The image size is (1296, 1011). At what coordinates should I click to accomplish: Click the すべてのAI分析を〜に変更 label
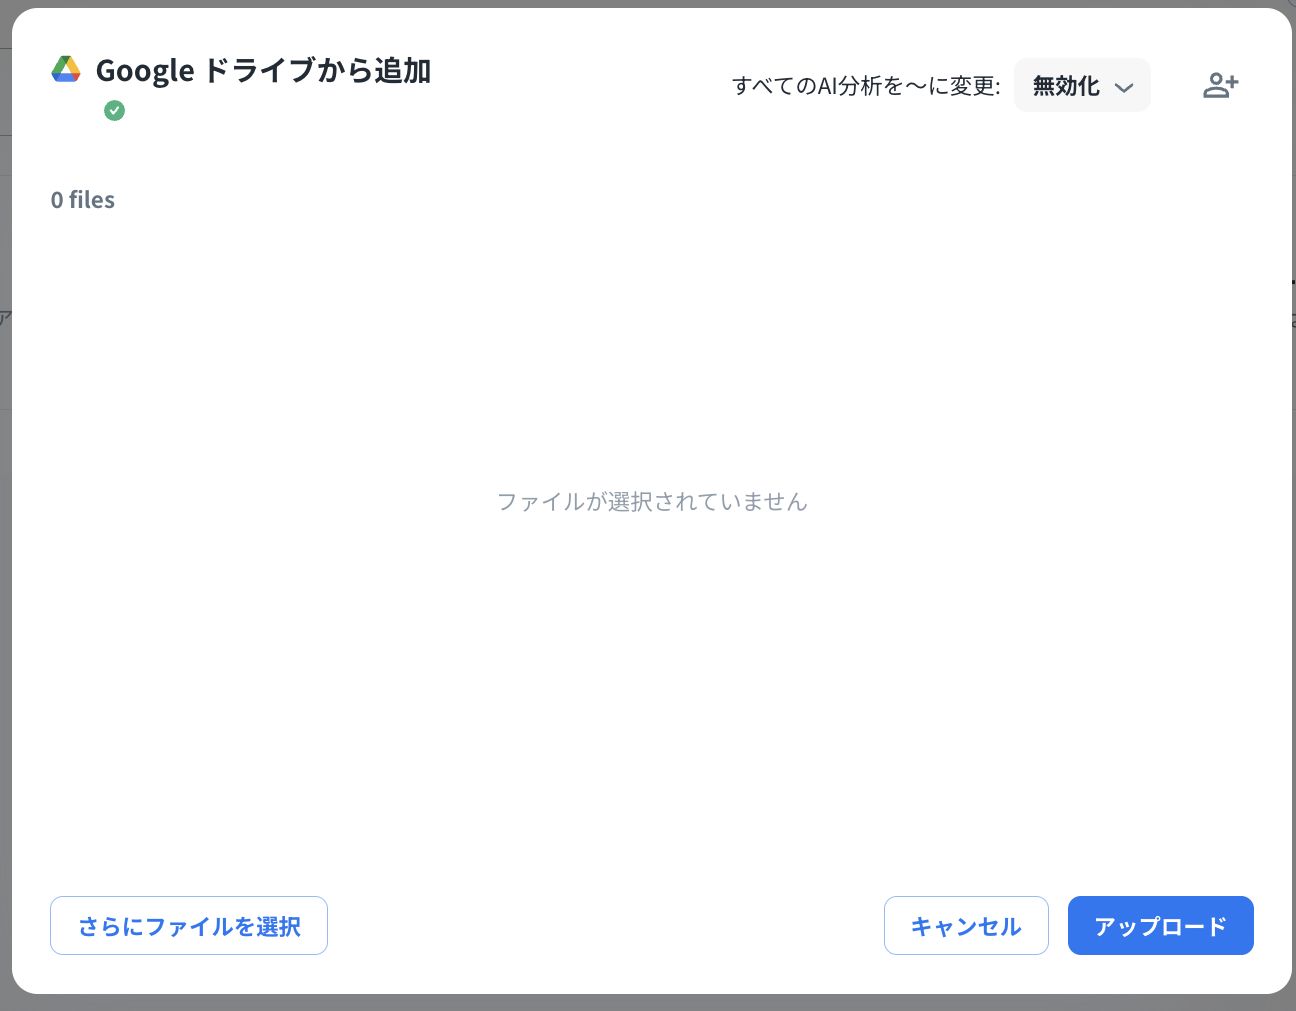pyautogui.click(x=866, y=86)
